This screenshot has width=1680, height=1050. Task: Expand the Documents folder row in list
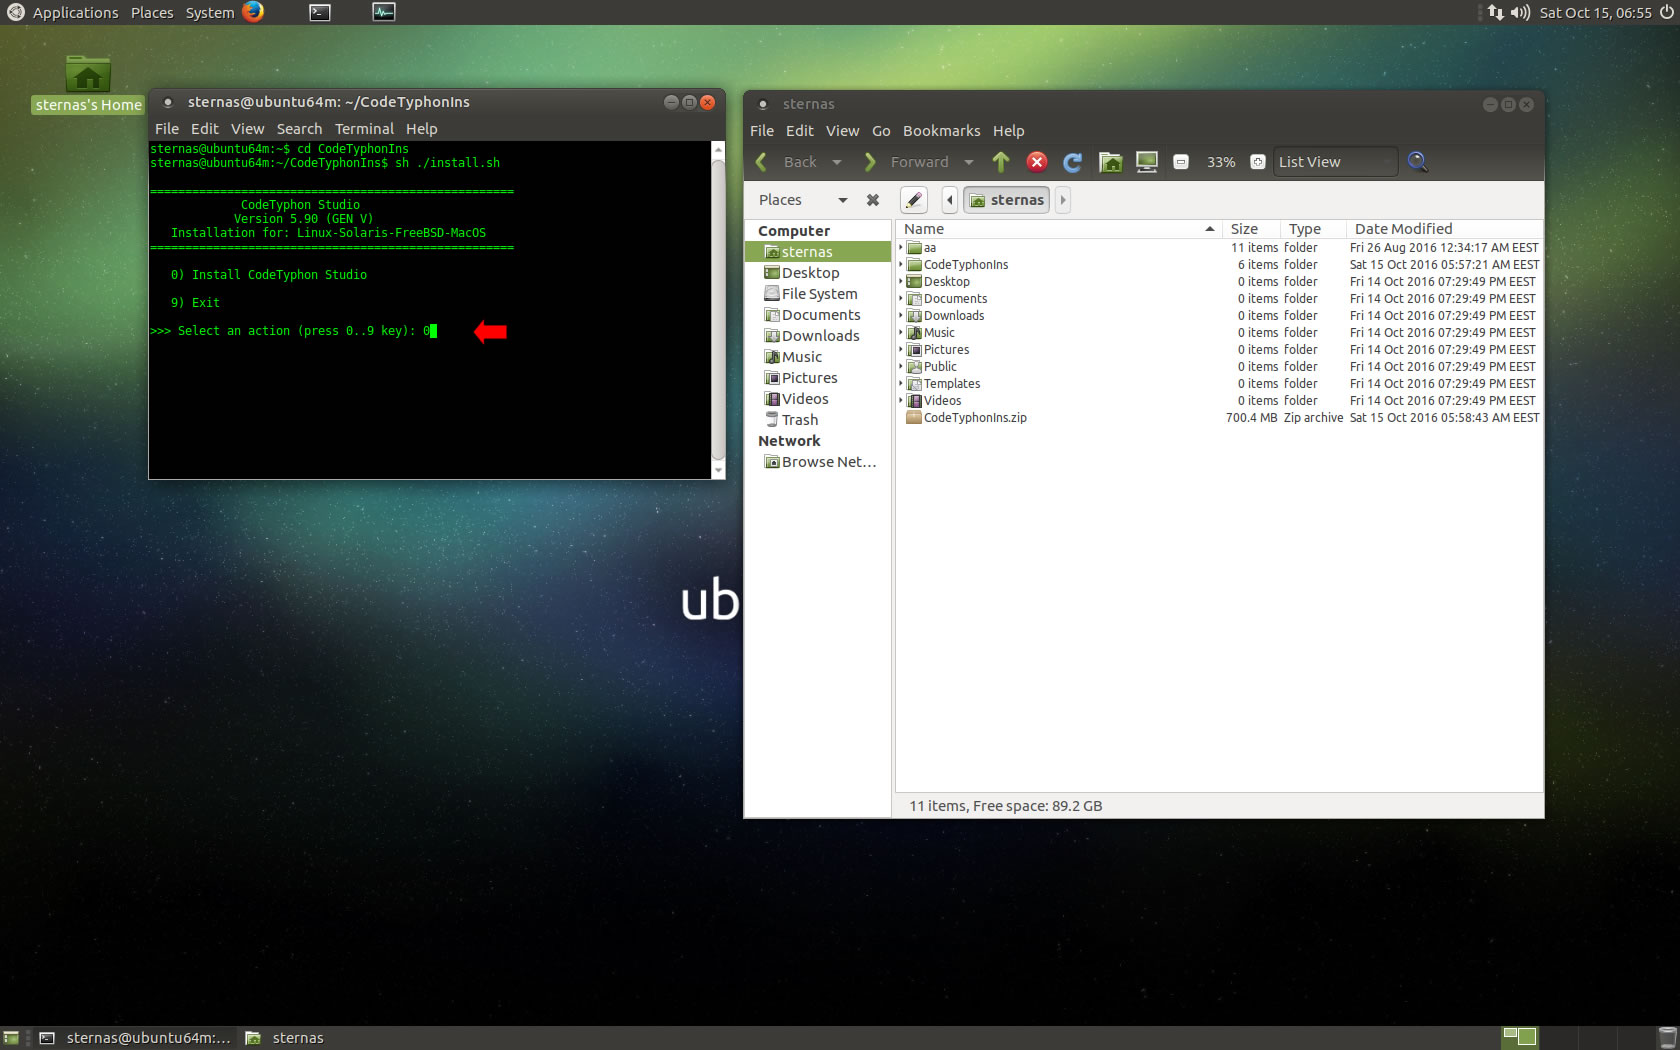(x=901, y=299)
